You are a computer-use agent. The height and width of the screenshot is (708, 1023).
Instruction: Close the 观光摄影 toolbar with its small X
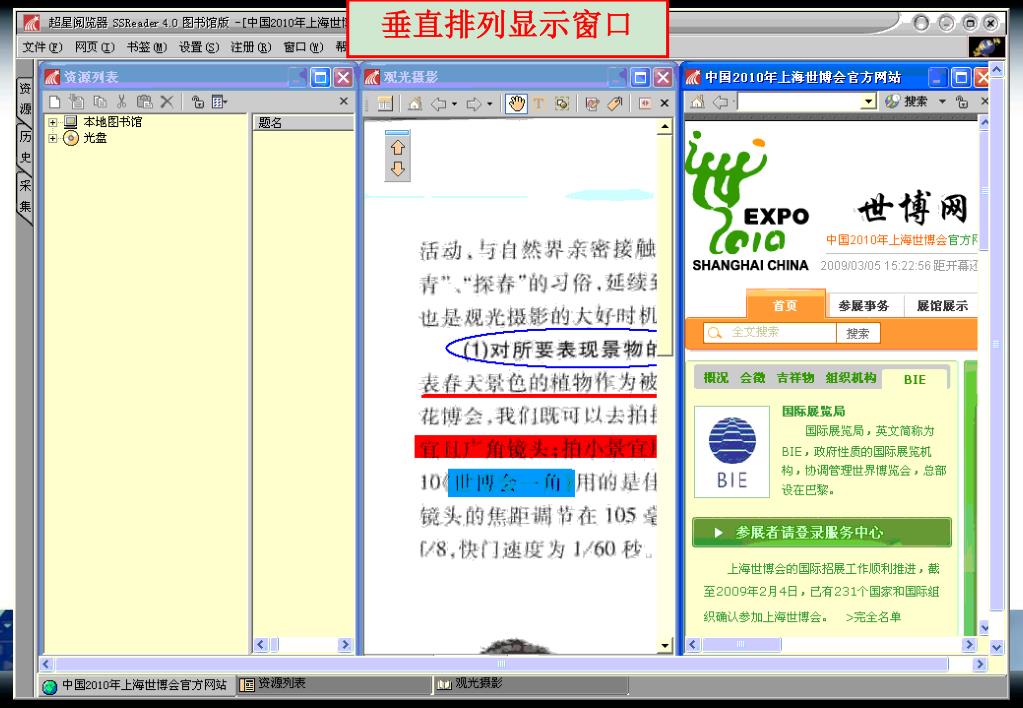[x=664, y=103]
